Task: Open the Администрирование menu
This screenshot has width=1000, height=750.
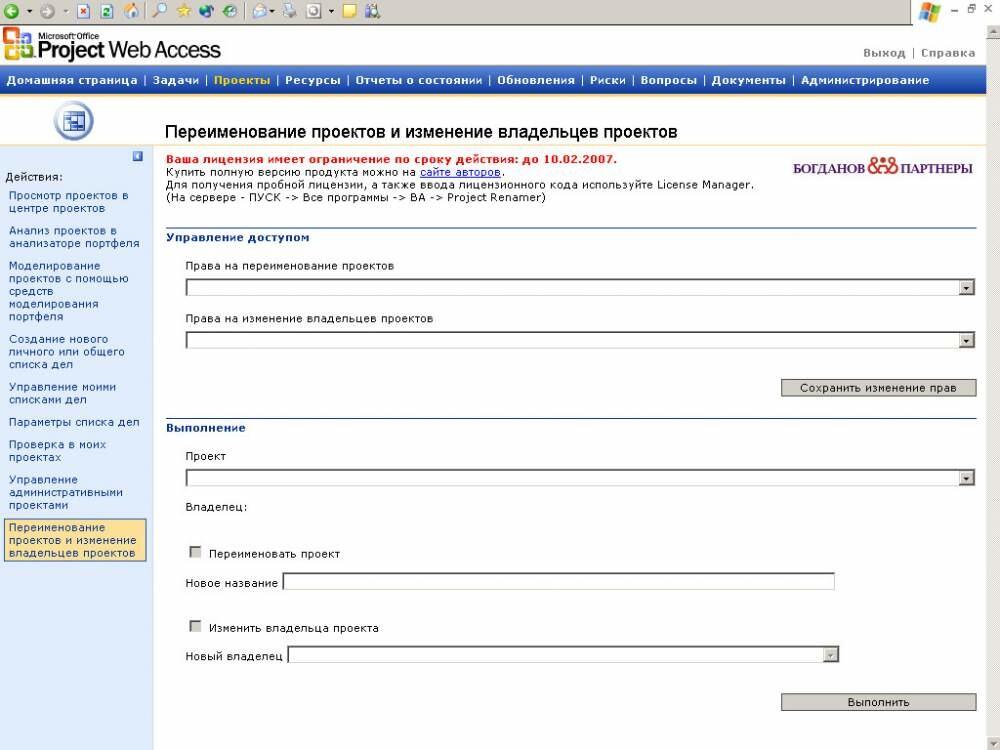Action: point(865,80)
